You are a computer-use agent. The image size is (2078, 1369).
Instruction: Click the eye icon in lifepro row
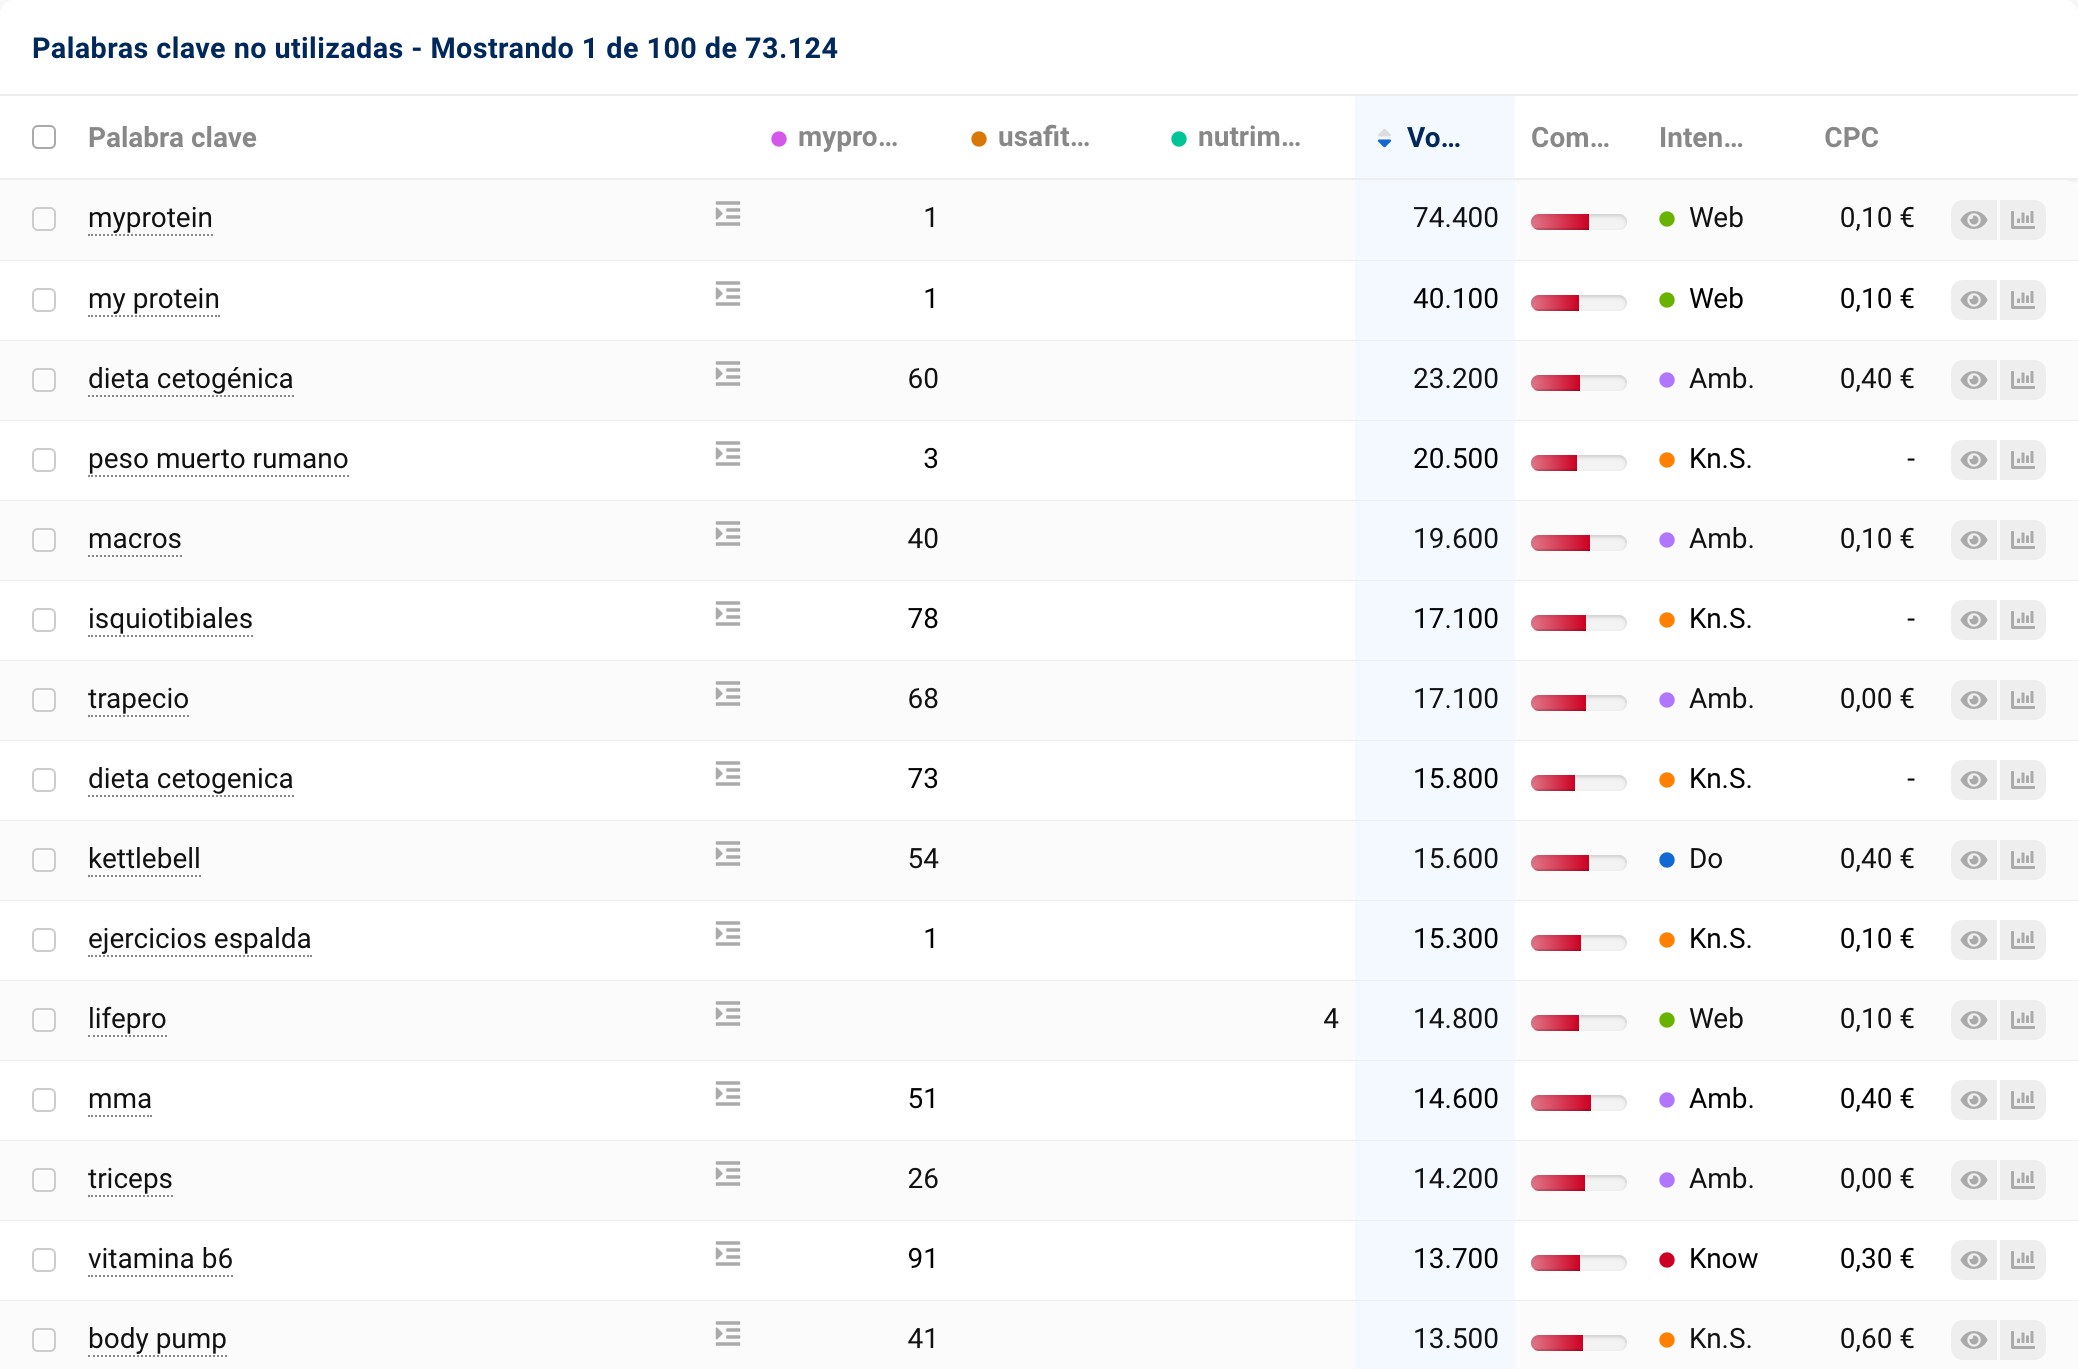coord(1973,1020)
